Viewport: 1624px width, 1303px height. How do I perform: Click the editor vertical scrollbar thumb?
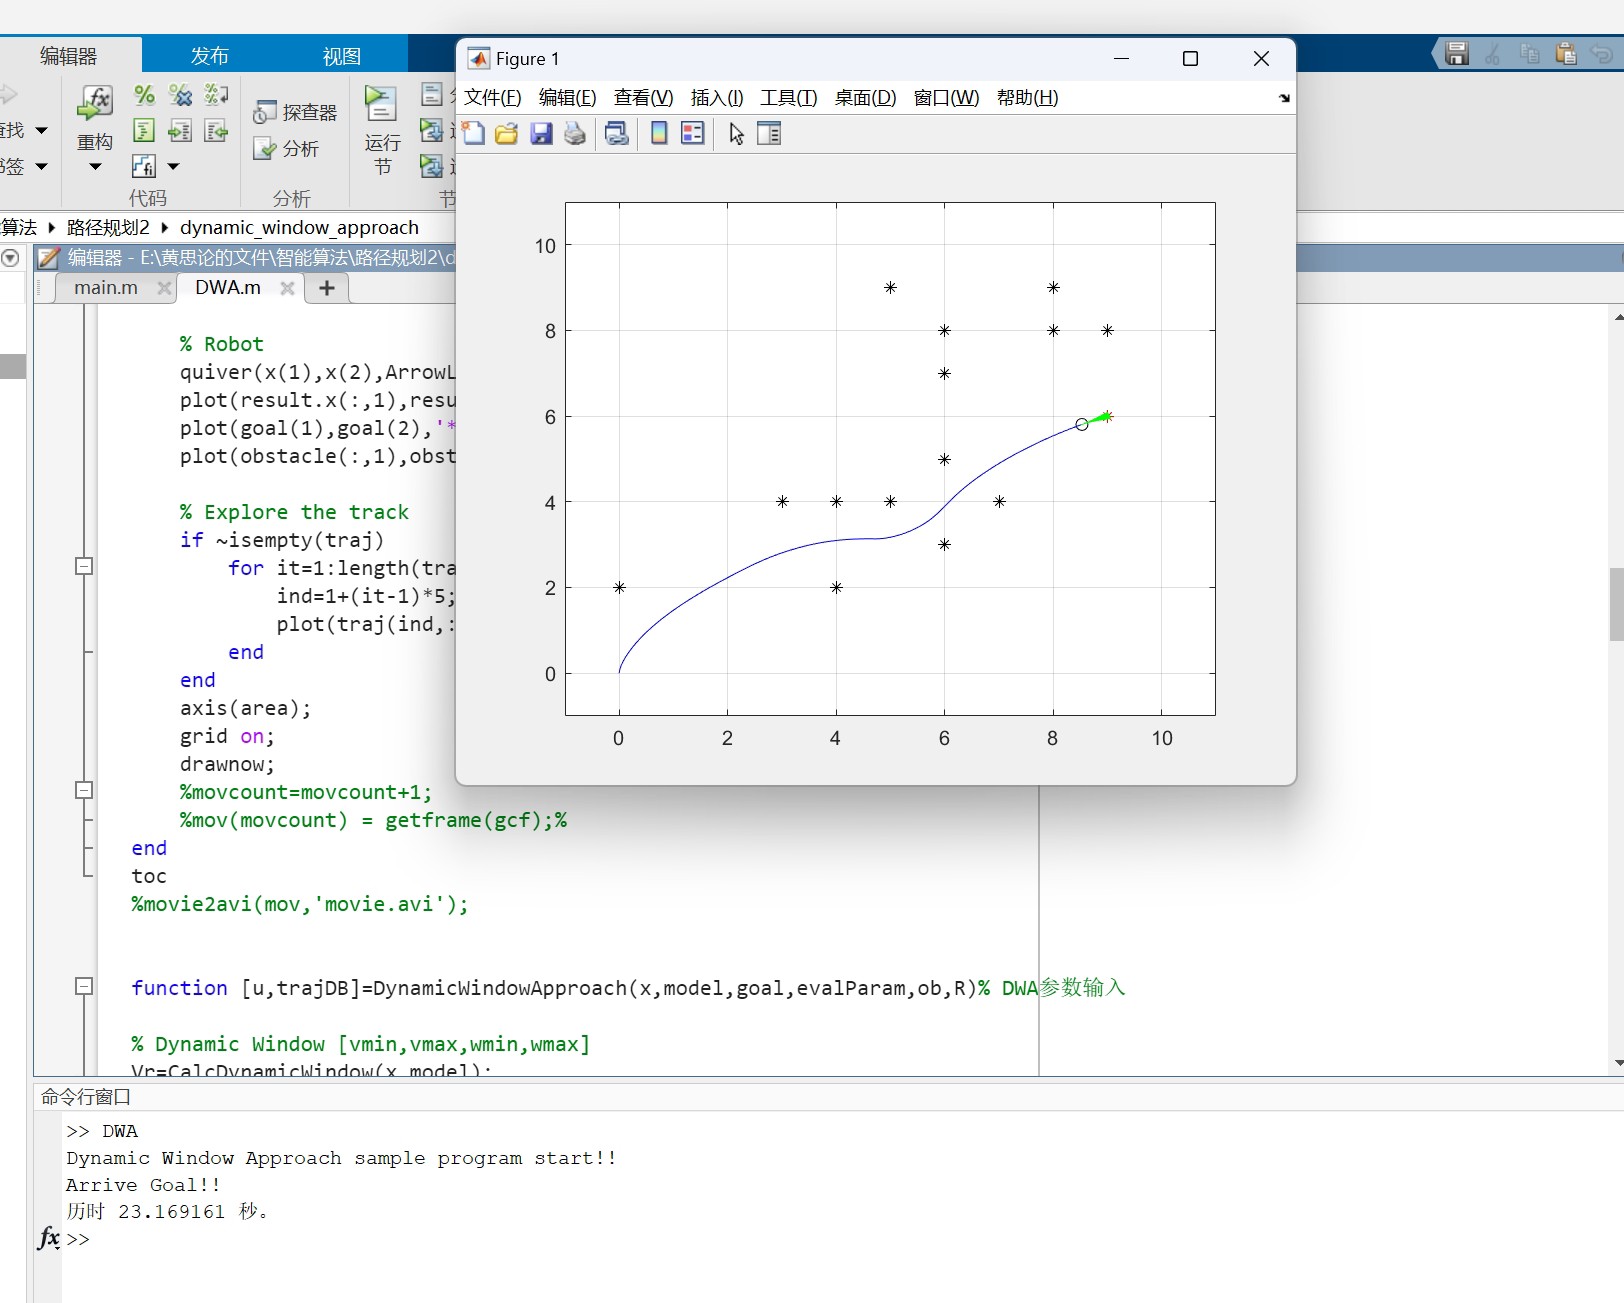coord(1616,604)
